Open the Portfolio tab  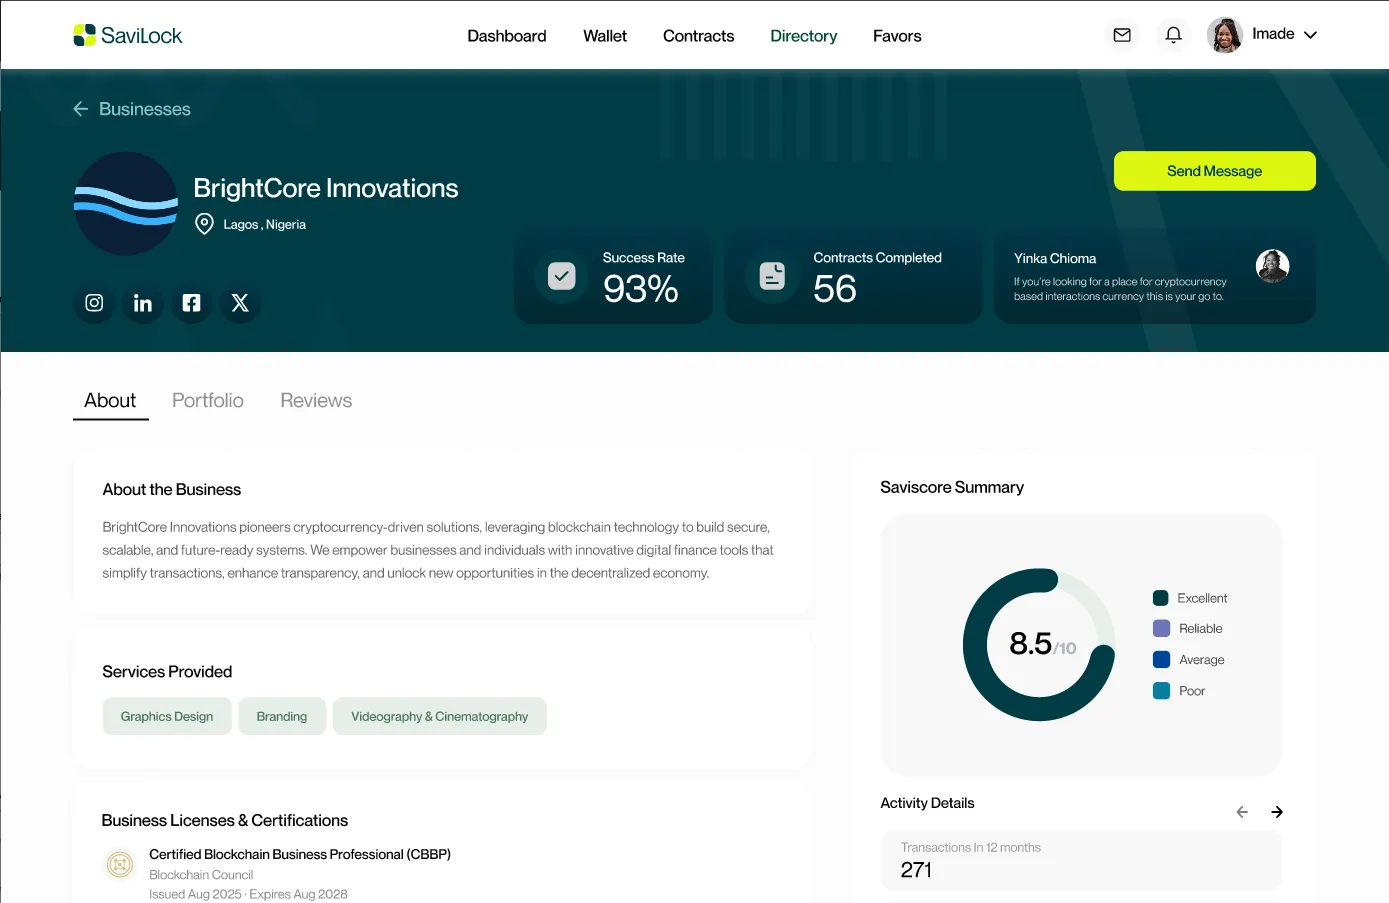coord(207,400)
